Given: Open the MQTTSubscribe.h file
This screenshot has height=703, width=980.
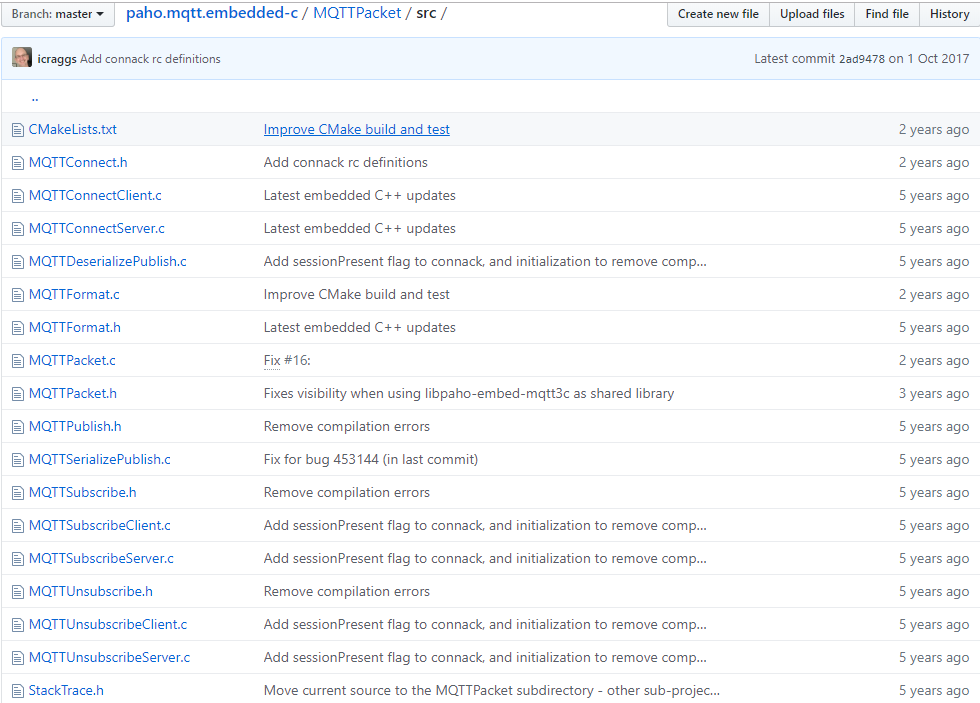Looking at the screenshot, I should (x=82, y=492).
